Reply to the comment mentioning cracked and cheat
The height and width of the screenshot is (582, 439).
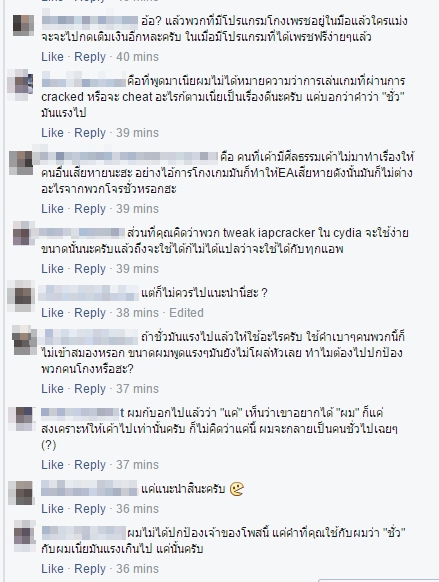[x=90, y=133]
